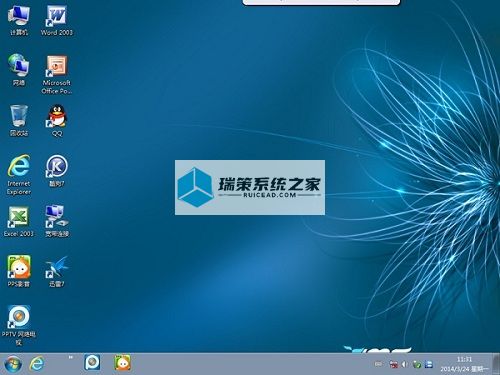Select the Thunder 7 hummingbird shortcut

click(57, 271)
